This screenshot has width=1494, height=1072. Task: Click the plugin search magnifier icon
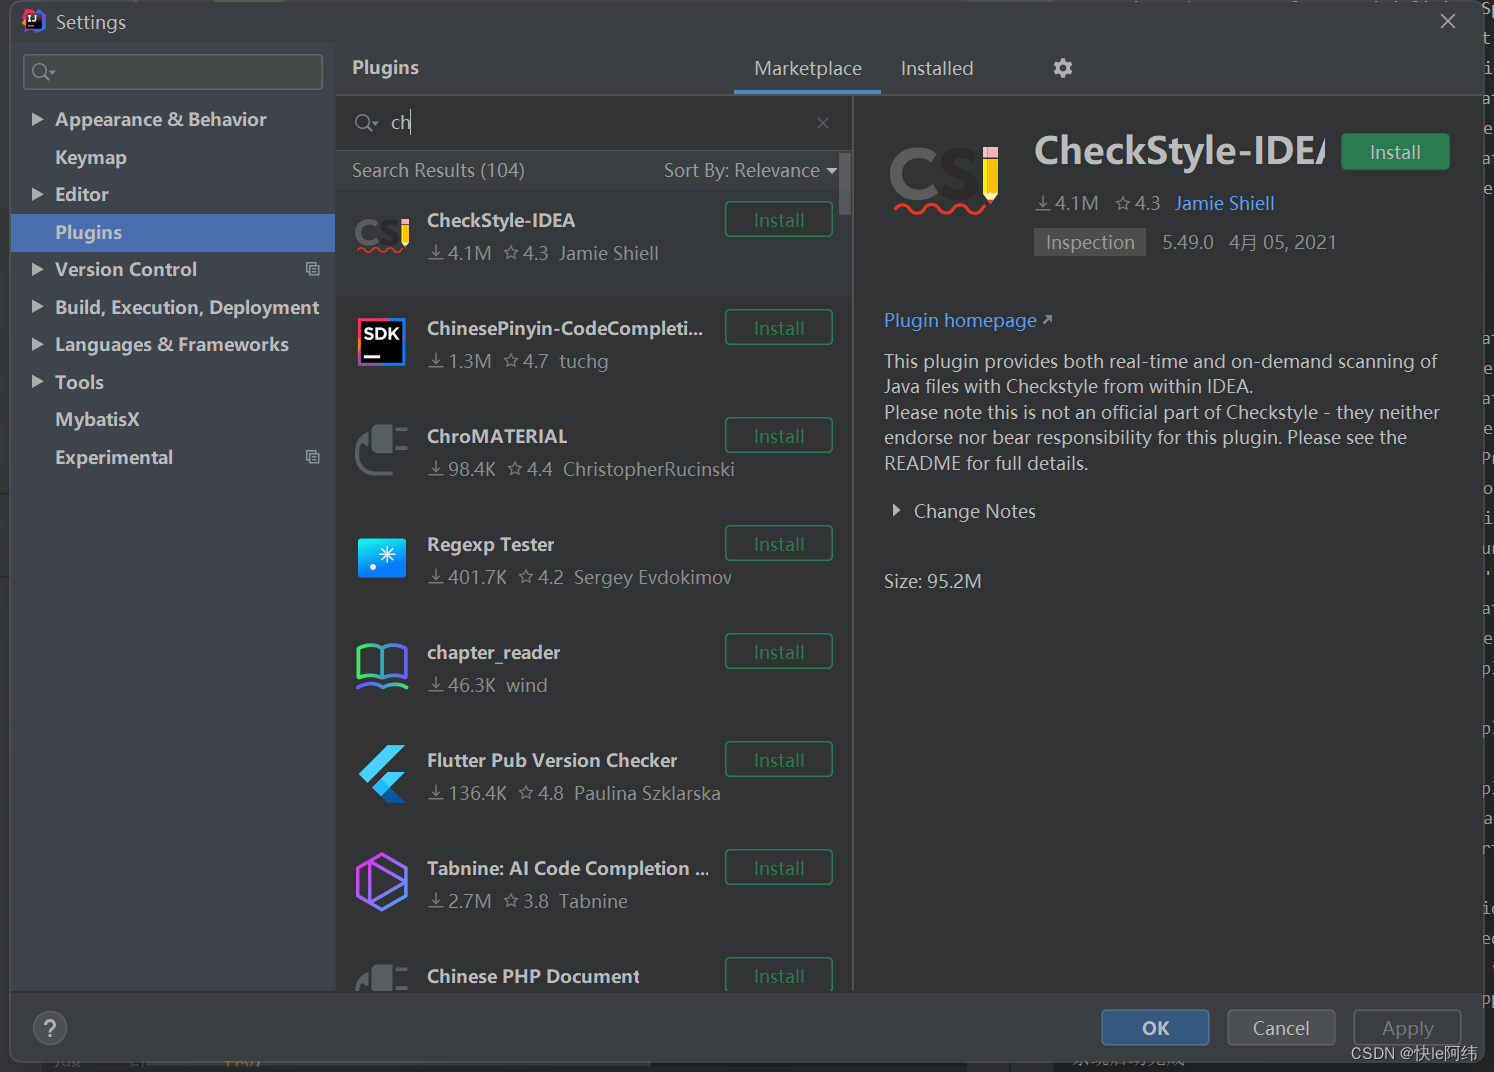tap(366, 123)
